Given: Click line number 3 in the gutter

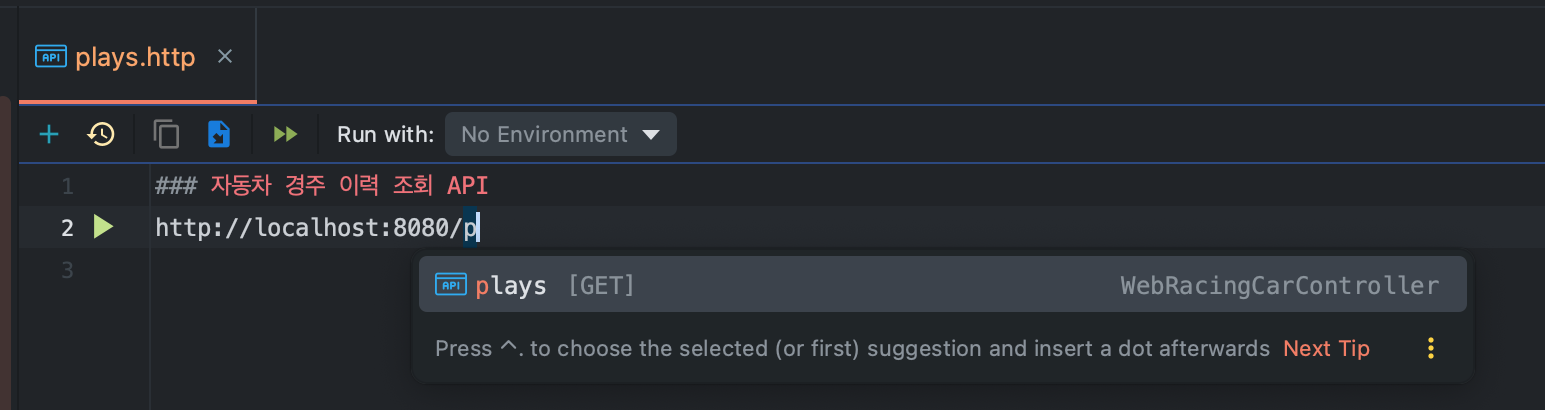Looking at the screenshot, I should 67,270.
